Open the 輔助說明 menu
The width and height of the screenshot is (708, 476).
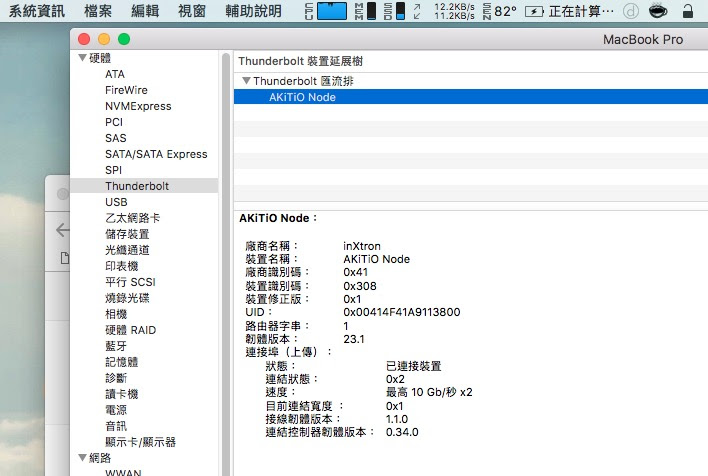pyautogui.click(x=253, y=11)
